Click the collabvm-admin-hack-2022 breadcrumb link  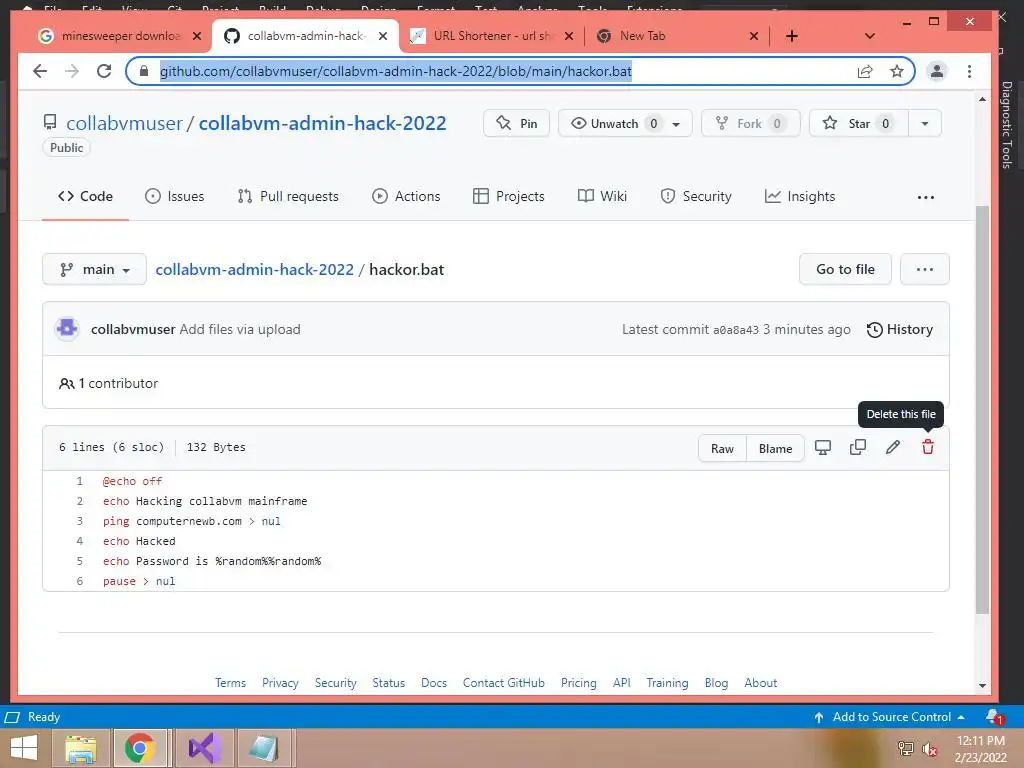coord(255,269)
